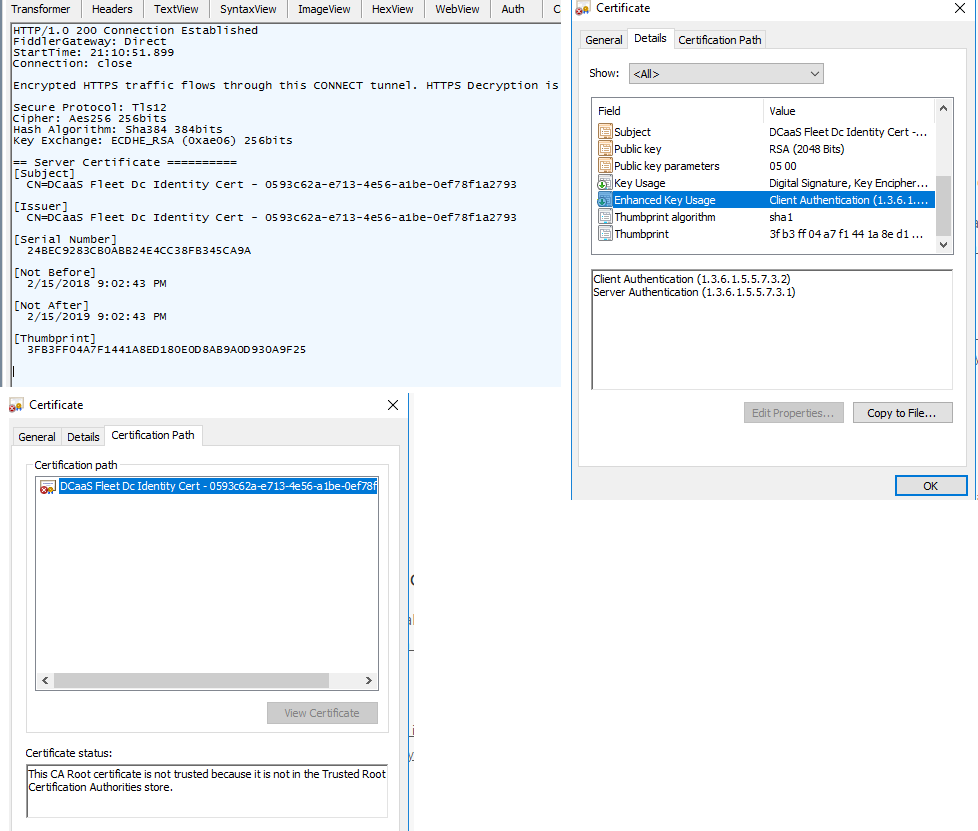Click the Public key field icon

pyautogui.click(x=605, y=149)
